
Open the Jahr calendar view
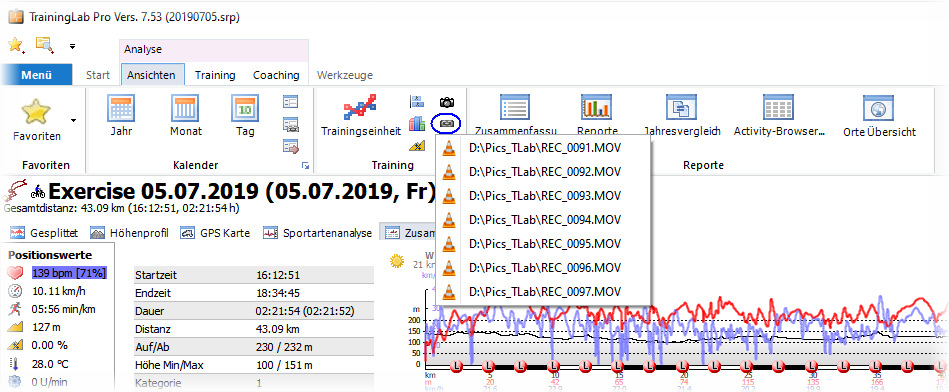[121, 116]
